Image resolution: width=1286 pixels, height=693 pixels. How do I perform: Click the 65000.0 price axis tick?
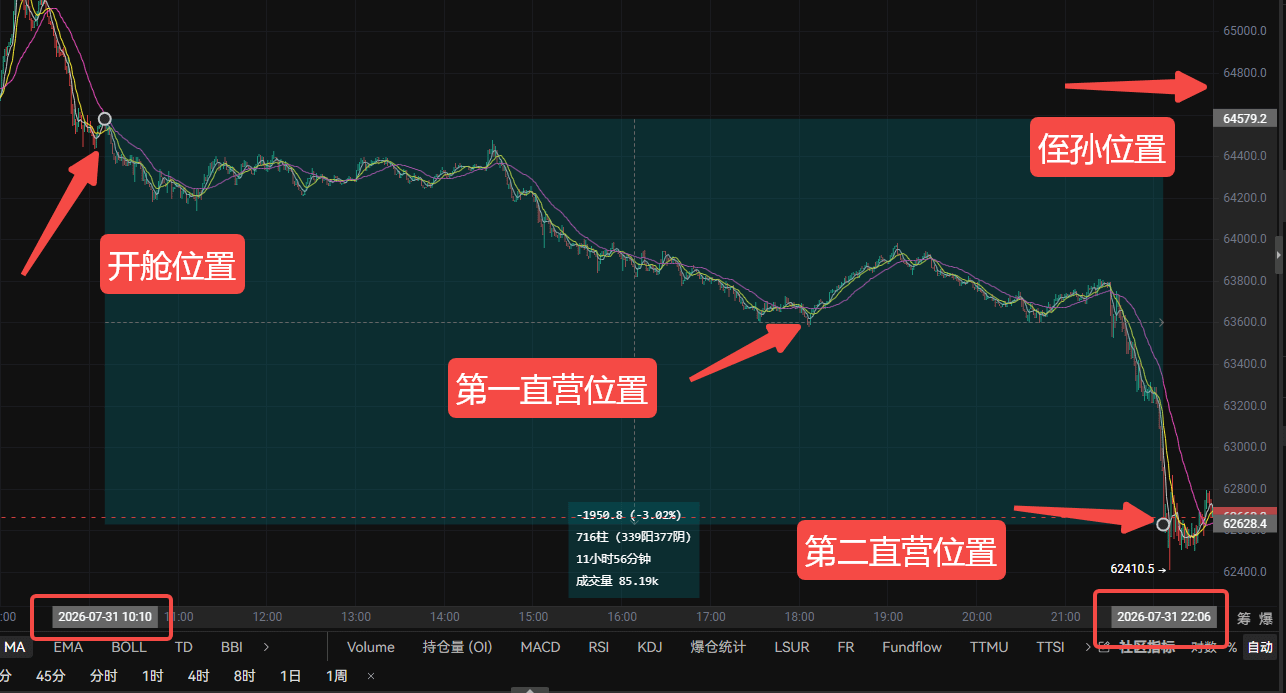[1245, 31]
